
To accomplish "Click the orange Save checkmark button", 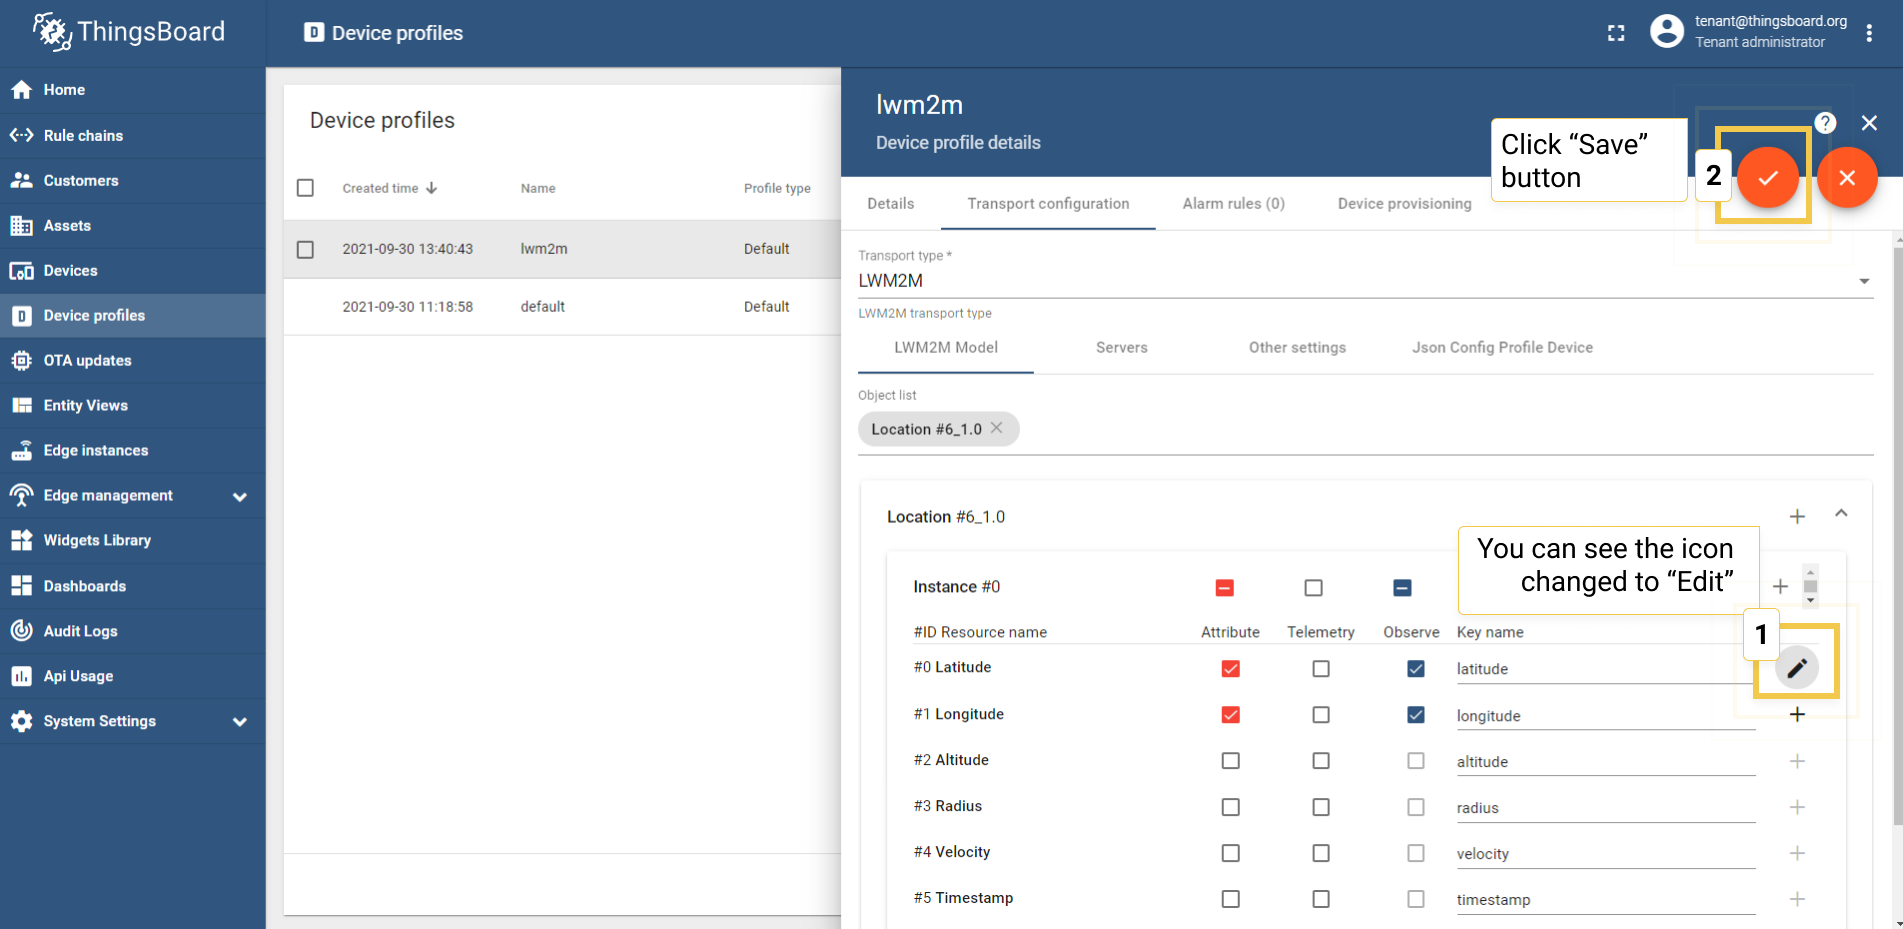I will [1768, 177].
